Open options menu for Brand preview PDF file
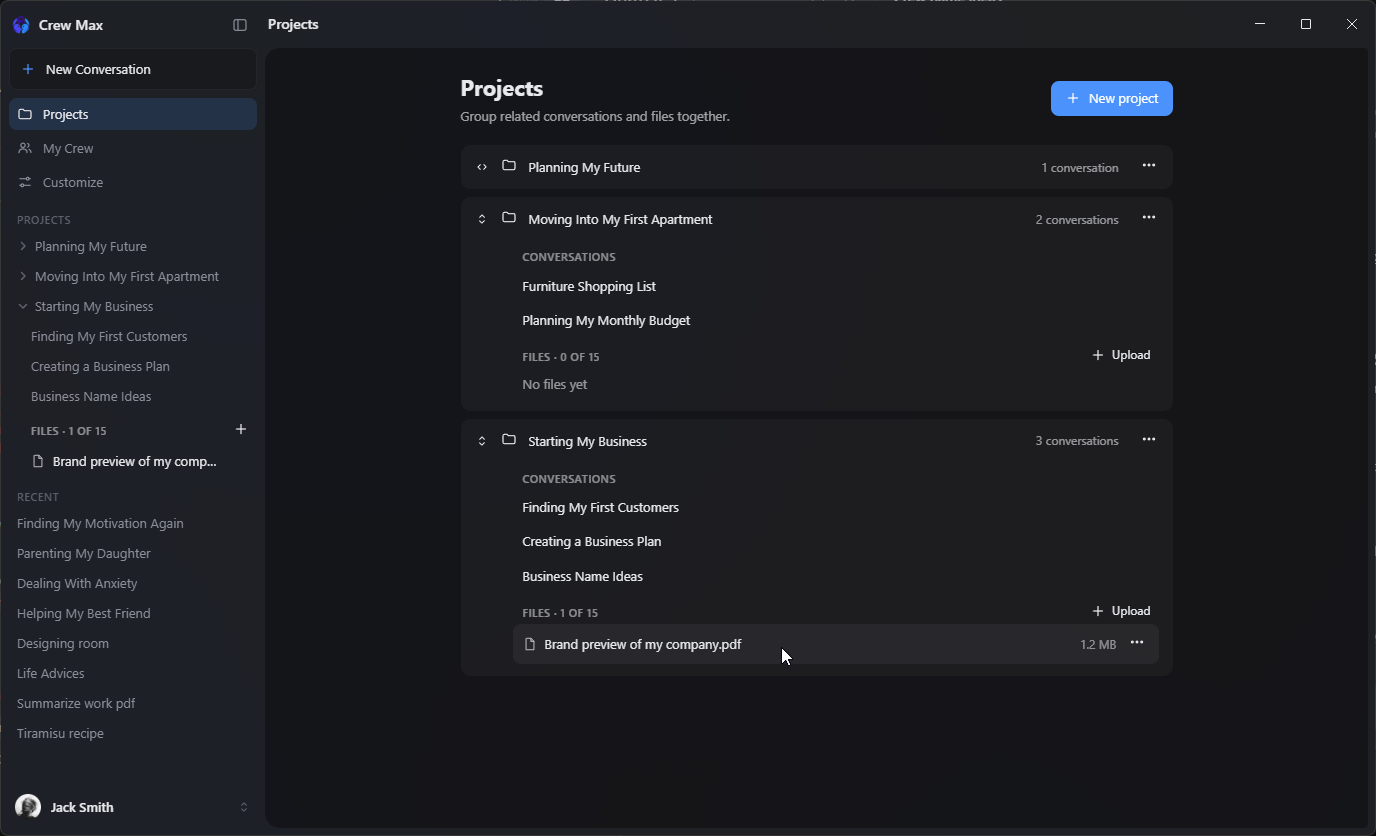Screen dimensions: 1376x836 [x=1137, y=643]
